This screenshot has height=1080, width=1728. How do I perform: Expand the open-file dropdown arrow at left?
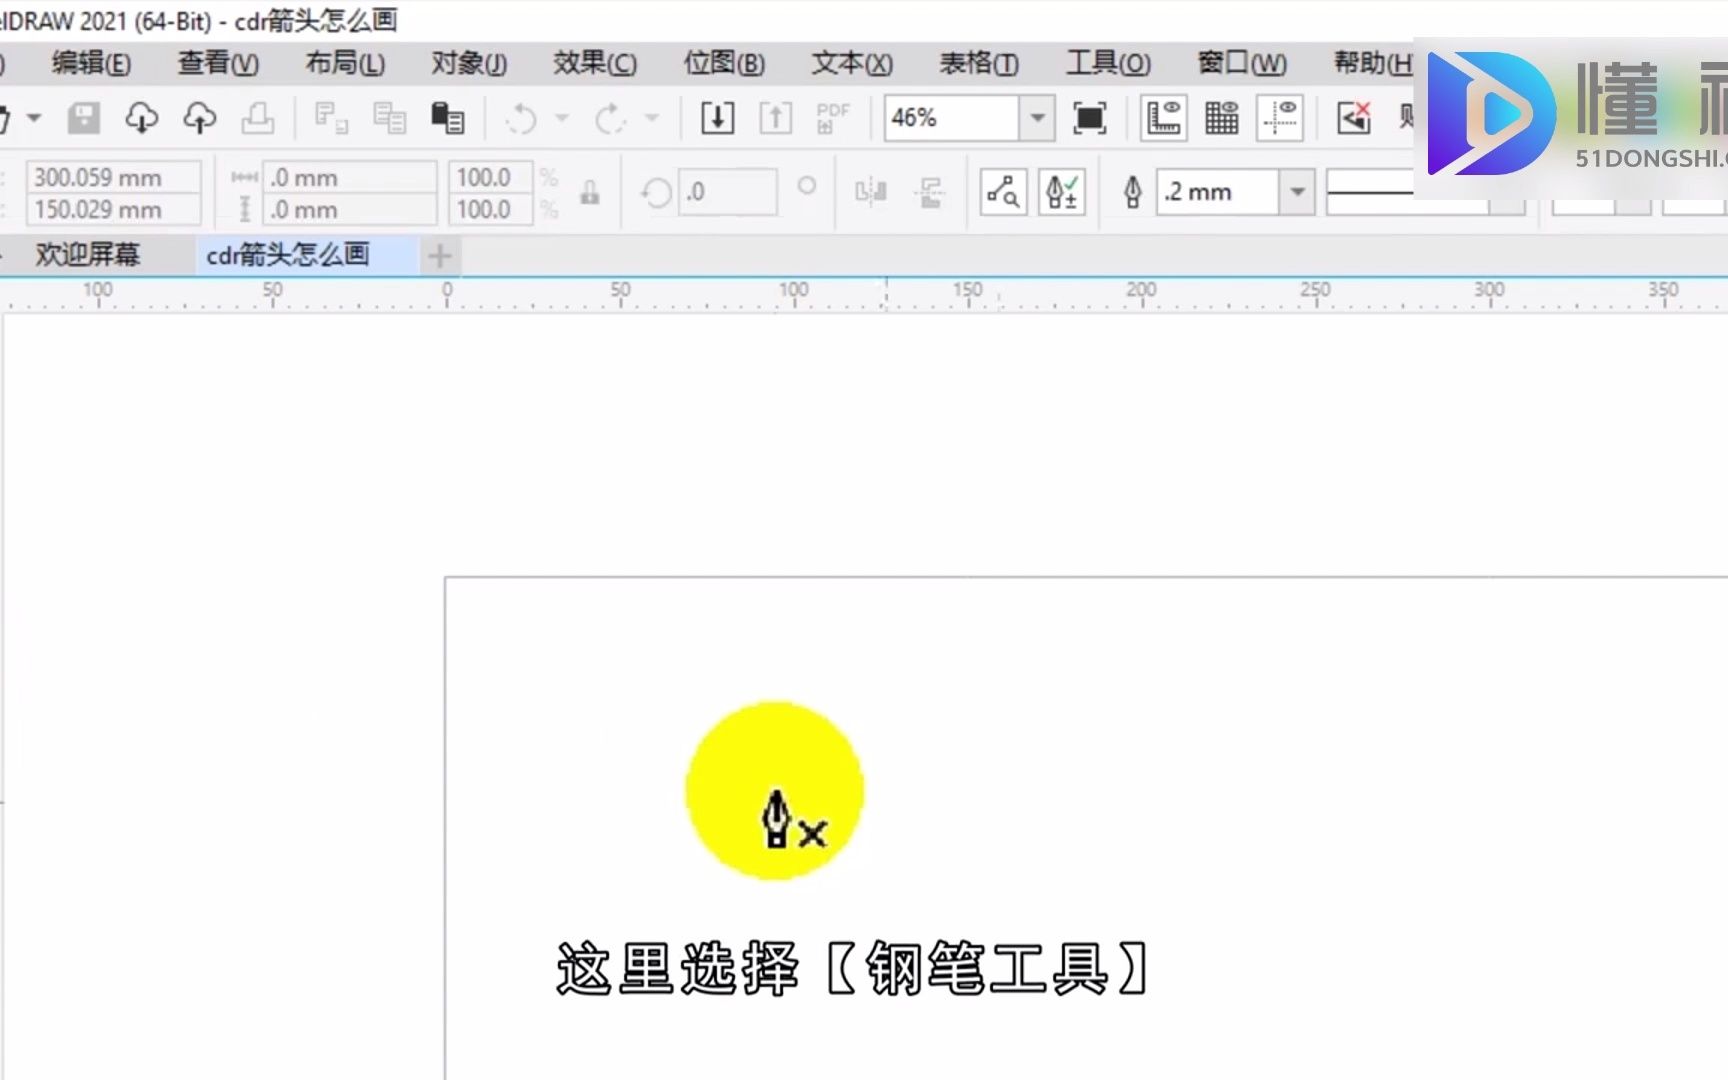[34, 118]
